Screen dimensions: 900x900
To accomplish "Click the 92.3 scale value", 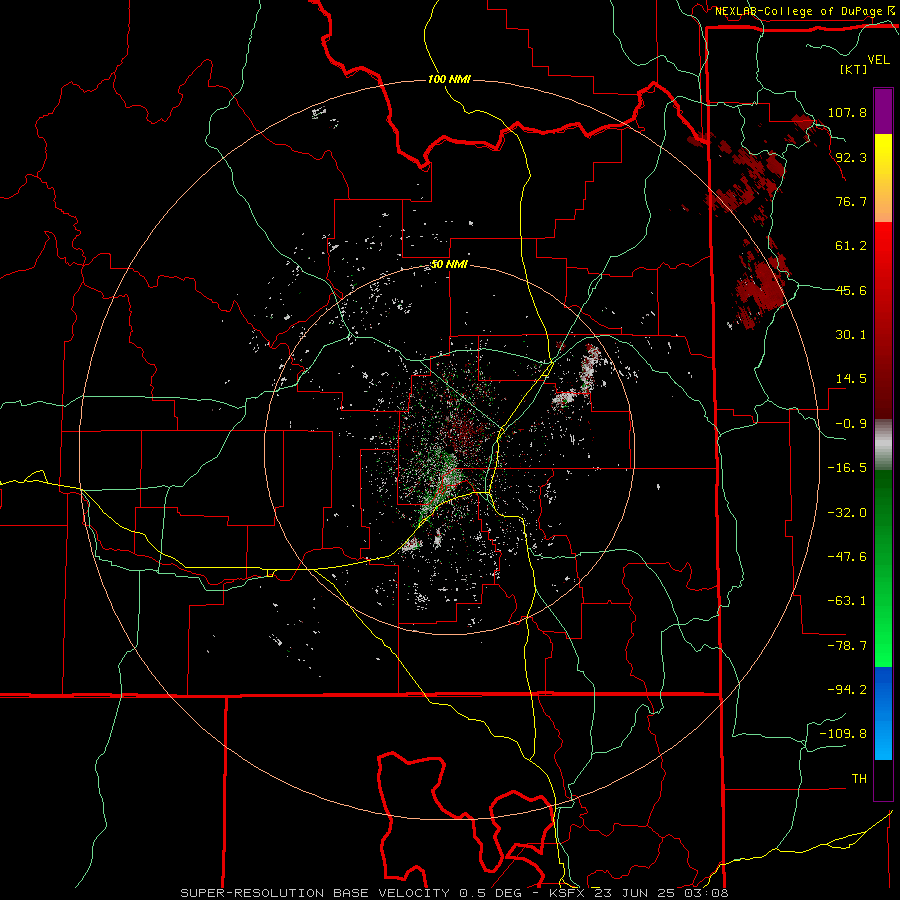I will pyautogui.click(x=851, y=157).
